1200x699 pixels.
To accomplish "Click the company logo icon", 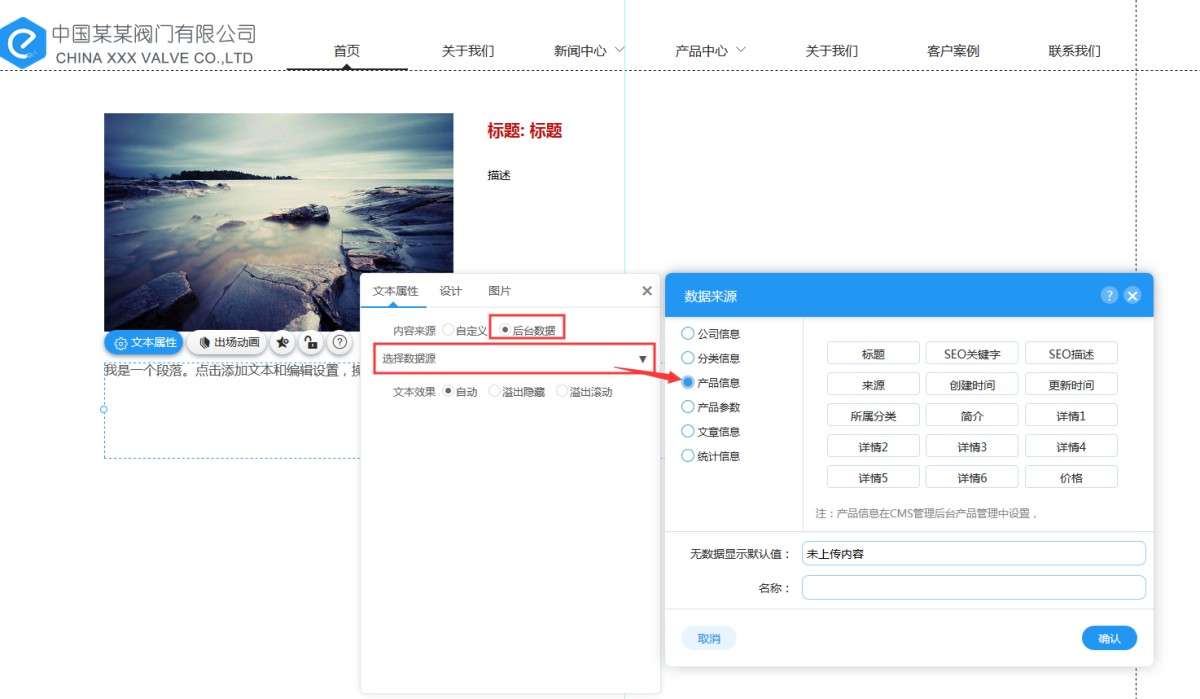I will click(22, 42).
